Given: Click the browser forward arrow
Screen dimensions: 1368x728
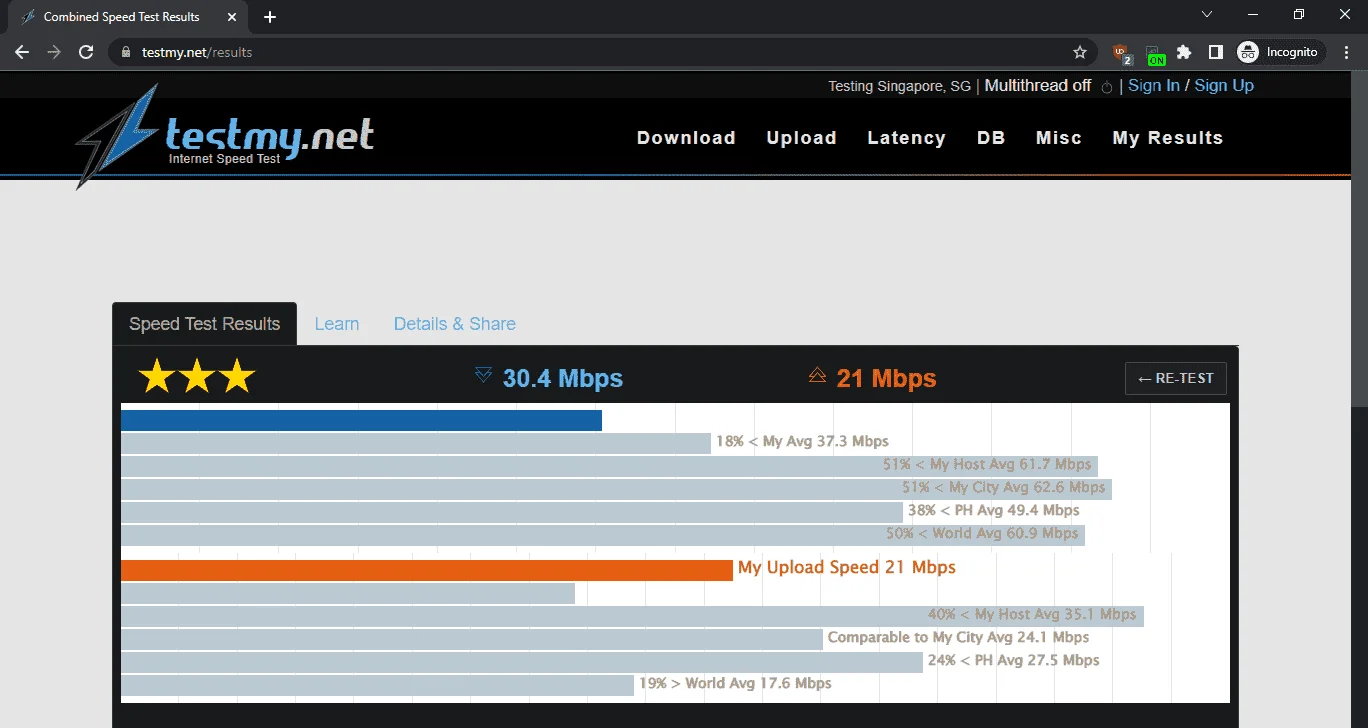Looking at the screenshot, I should (54, 52).
